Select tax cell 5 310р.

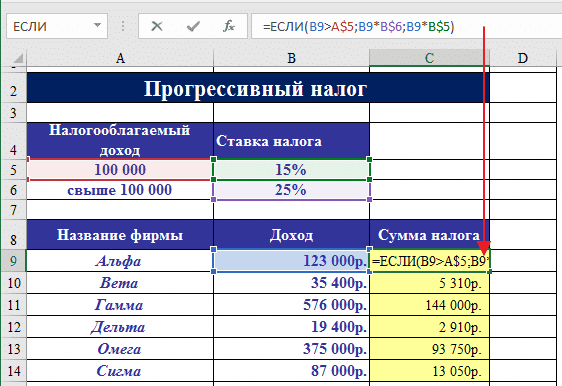tap(429, 283)
